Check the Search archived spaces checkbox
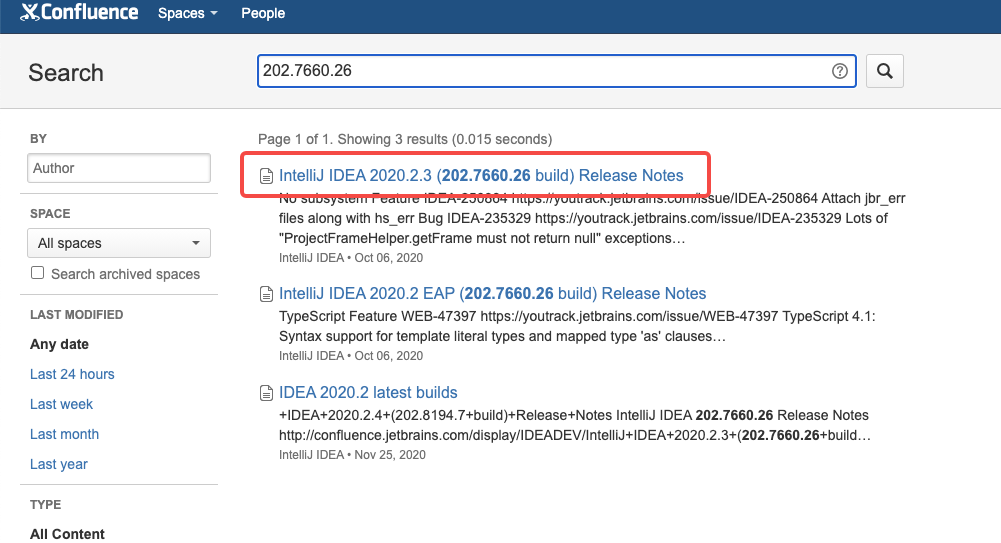Image resolution: width=1001 pixels, height=543 pixels. 38,273
